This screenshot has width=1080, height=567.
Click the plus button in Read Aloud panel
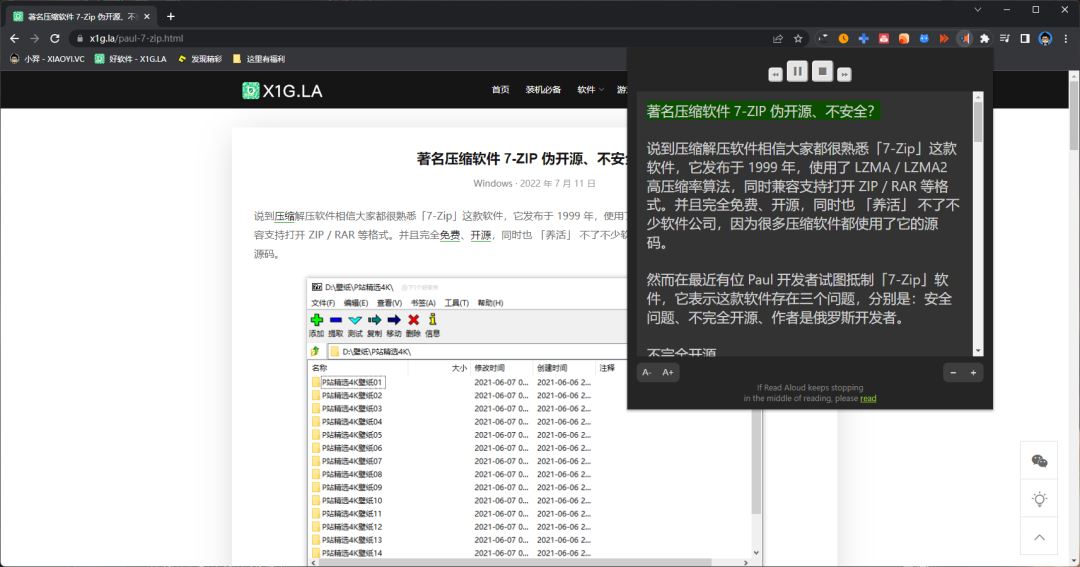pyautogui.click(x=973, y=373)
